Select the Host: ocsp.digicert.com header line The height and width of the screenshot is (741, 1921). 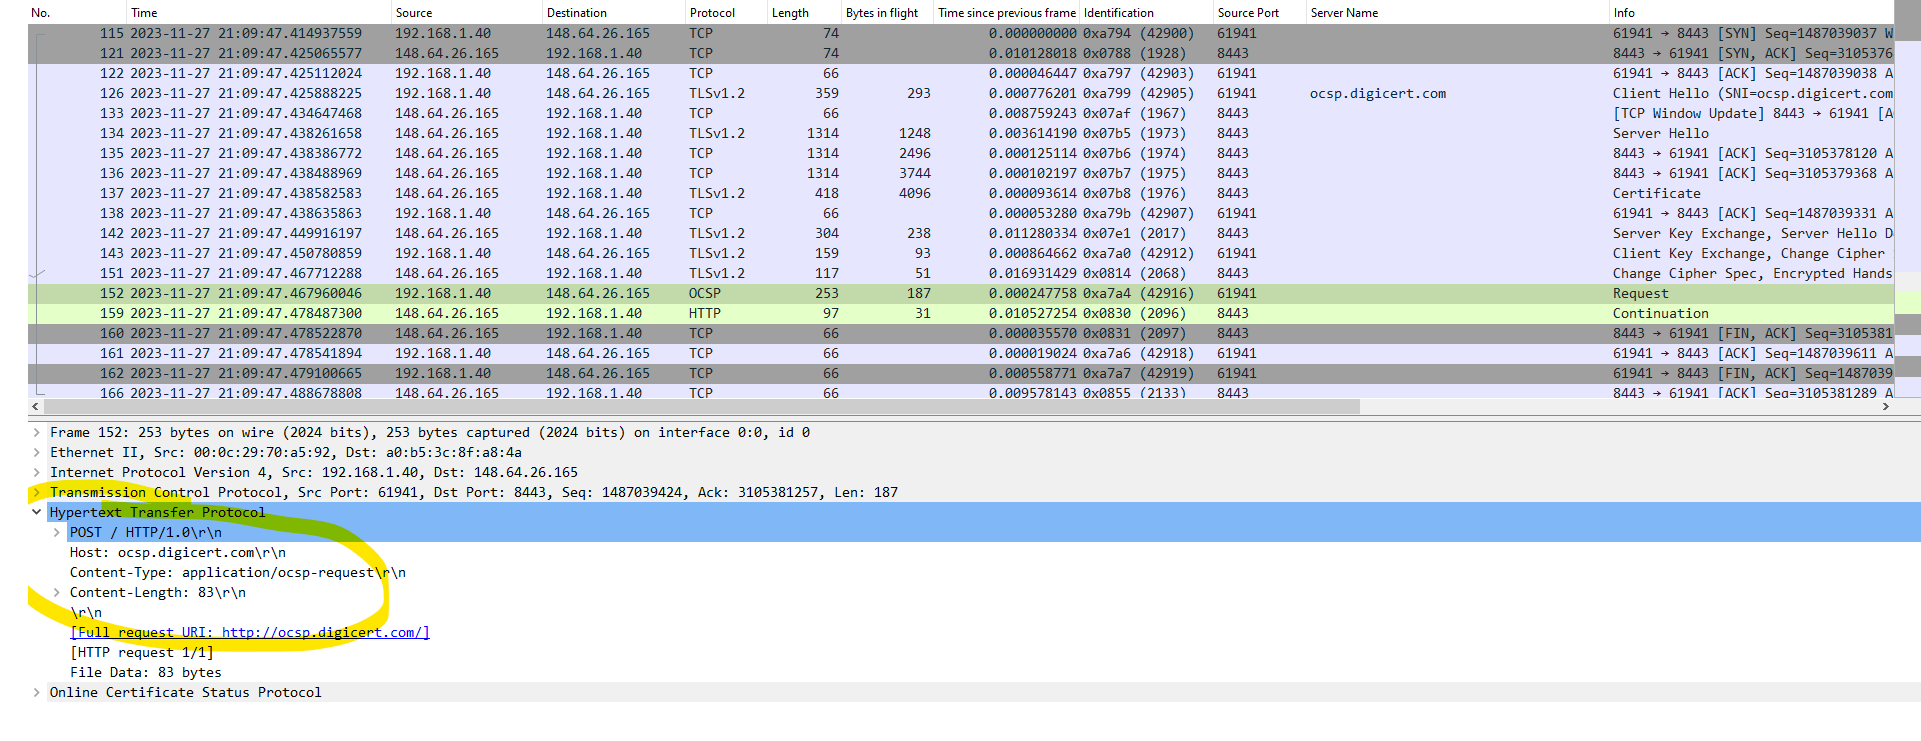click(x=178, y=553)
